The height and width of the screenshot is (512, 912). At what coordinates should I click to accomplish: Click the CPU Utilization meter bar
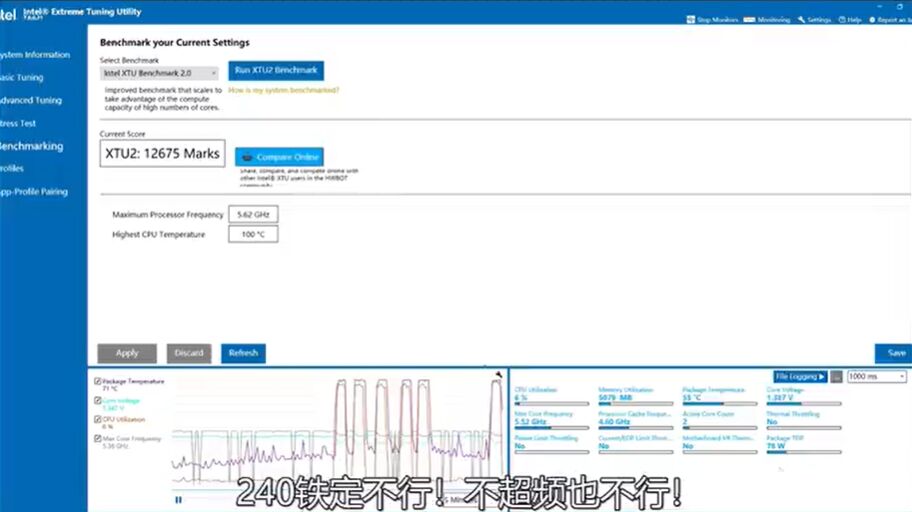click(x=552, y=404)
